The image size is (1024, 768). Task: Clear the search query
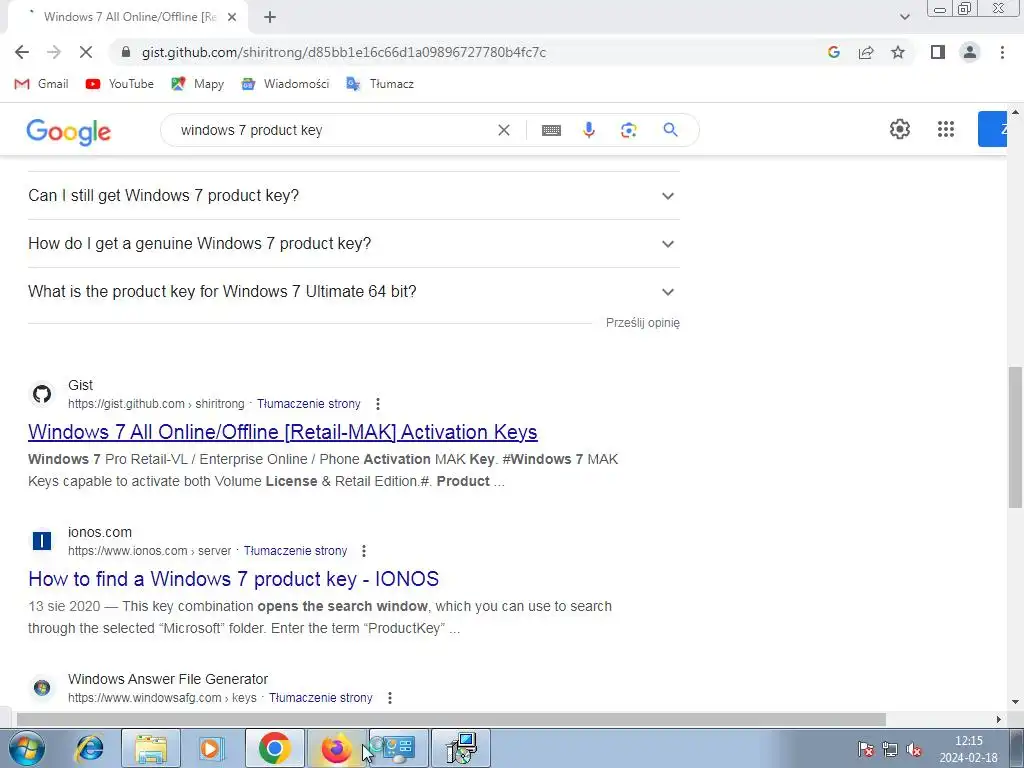(504, 130)
